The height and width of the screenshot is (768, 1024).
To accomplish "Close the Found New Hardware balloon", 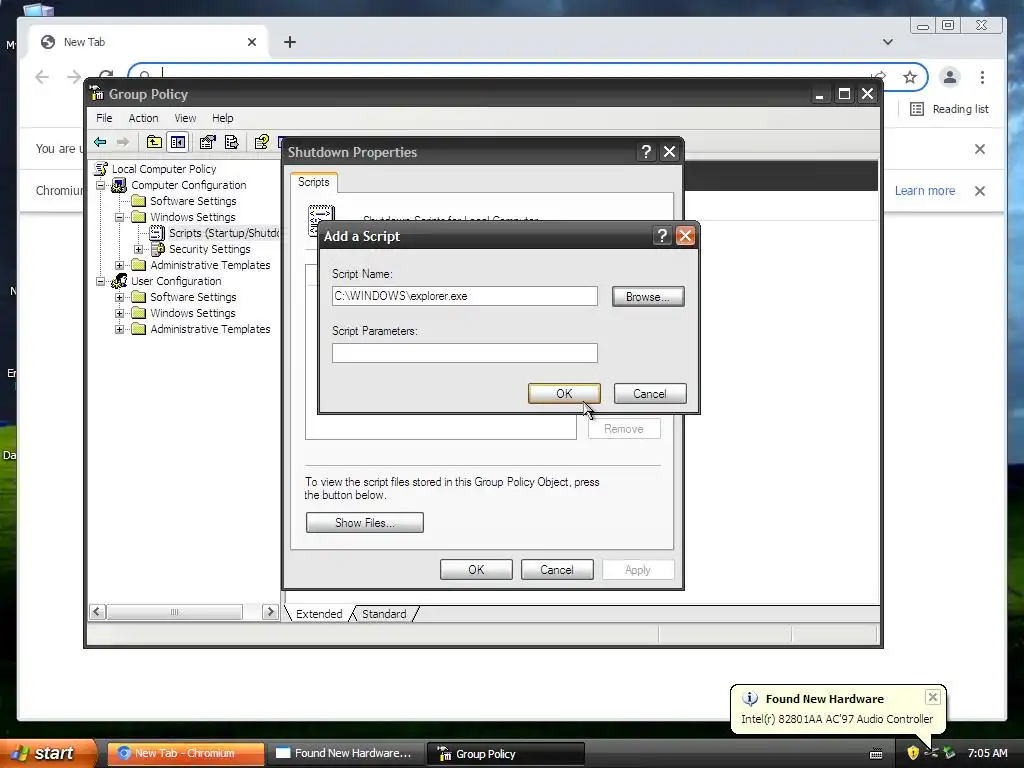I will pyautogui.click(x=933, y=697).
